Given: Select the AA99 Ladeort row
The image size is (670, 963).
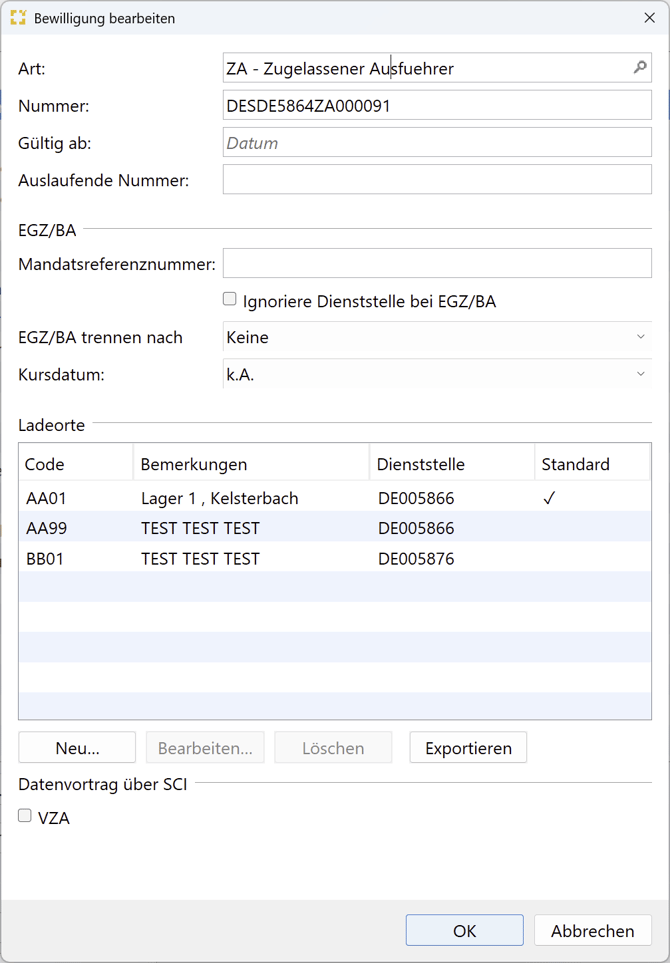Looking at the screenshot, I should (x=200, y=528).
